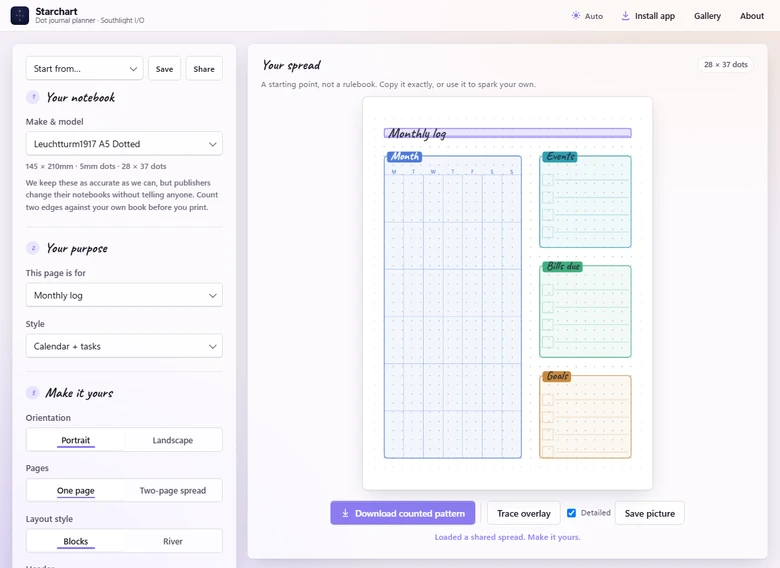Click the step 3 badge beside Make it yours
Viewport: 780px width, 568px height.
pyautogui.click(x=33, y=393)
